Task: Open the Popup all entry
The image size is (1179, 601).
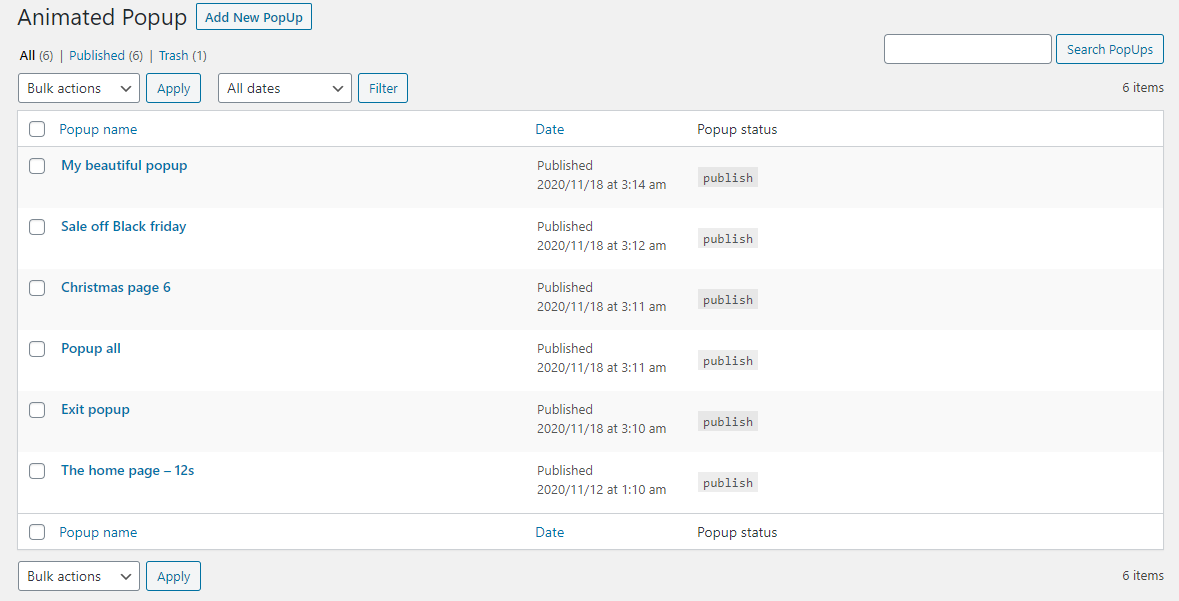Action: click(91, 348)
